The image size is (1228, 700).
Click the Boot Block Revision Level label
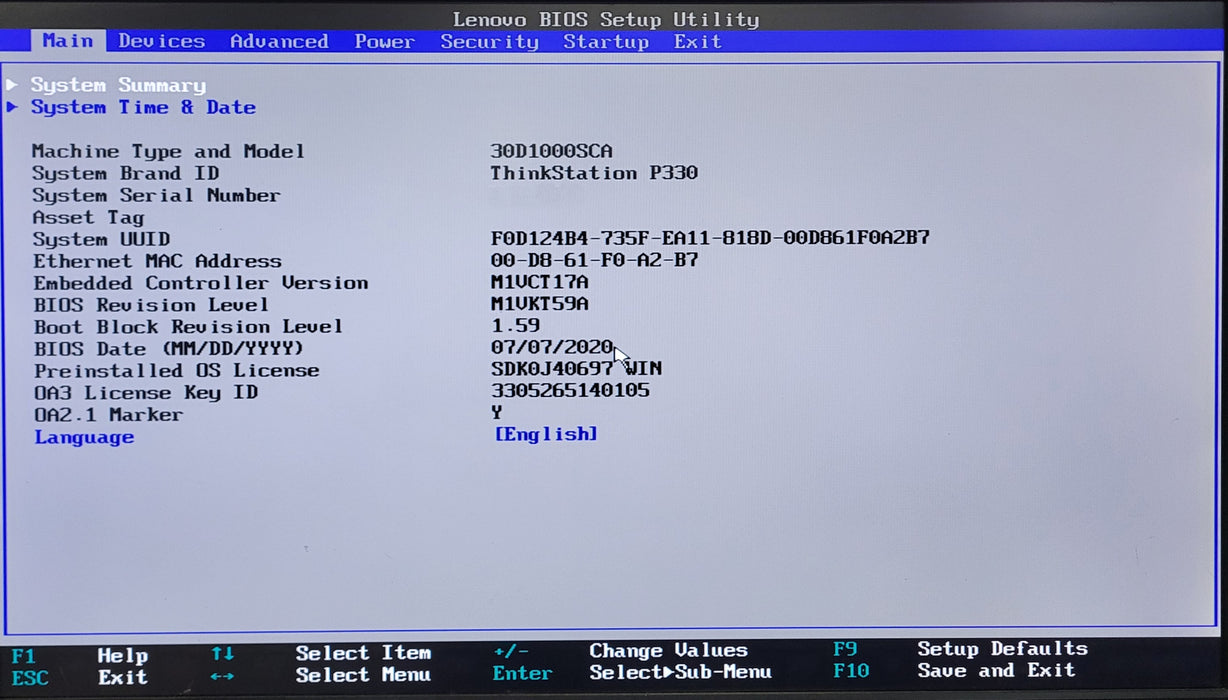tap(188, 327)
